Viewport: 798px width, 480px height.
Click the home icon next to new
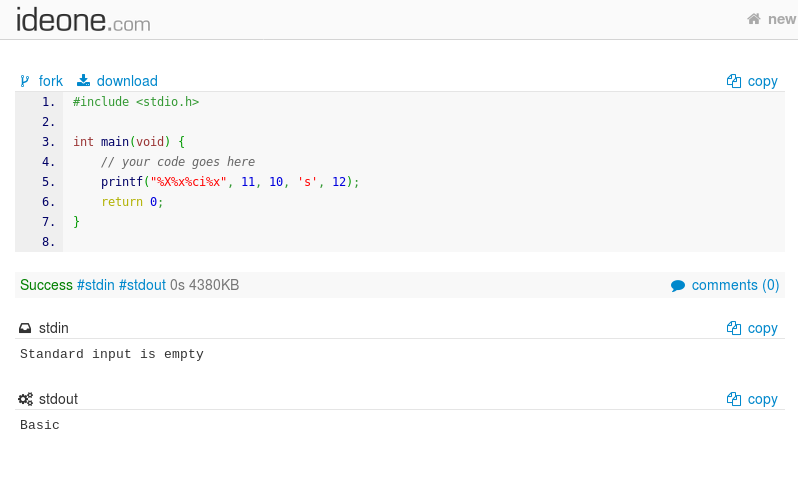coord(754,19)
